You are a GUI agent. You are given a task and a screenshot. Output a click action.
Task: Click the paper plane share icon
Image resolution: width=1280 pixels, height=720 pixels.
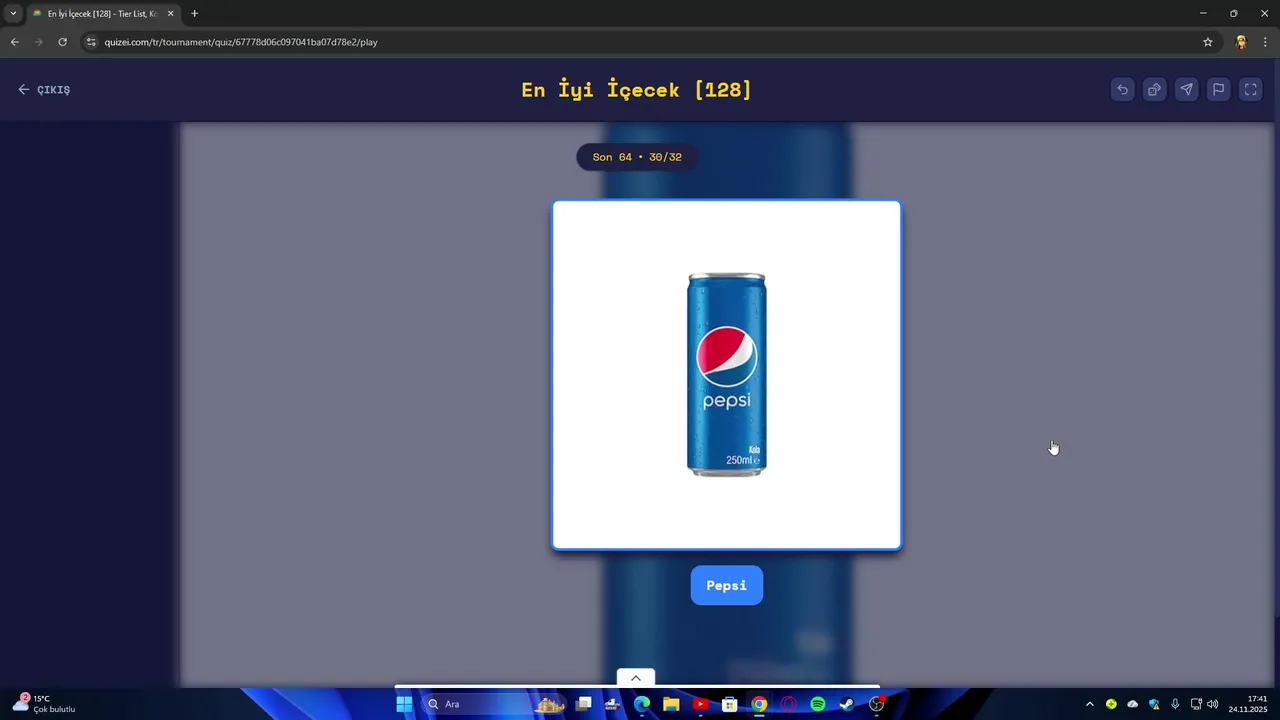[1186, 89]
